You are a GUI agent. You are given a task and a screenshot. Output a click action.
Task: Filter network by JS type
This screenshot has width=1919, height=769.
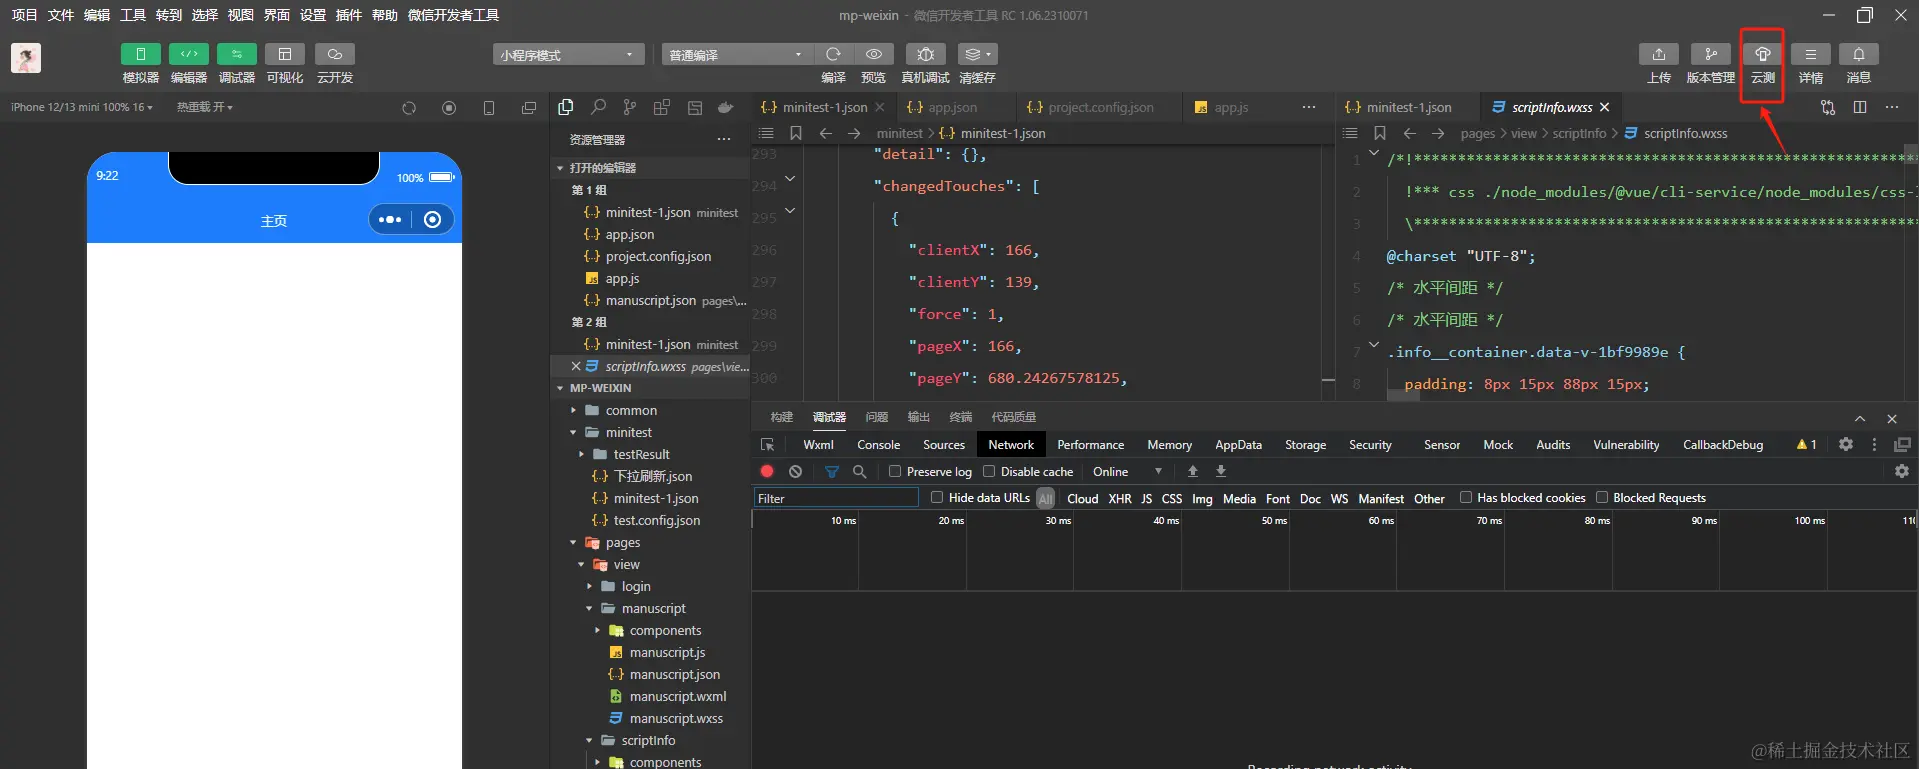(1146, 498)
